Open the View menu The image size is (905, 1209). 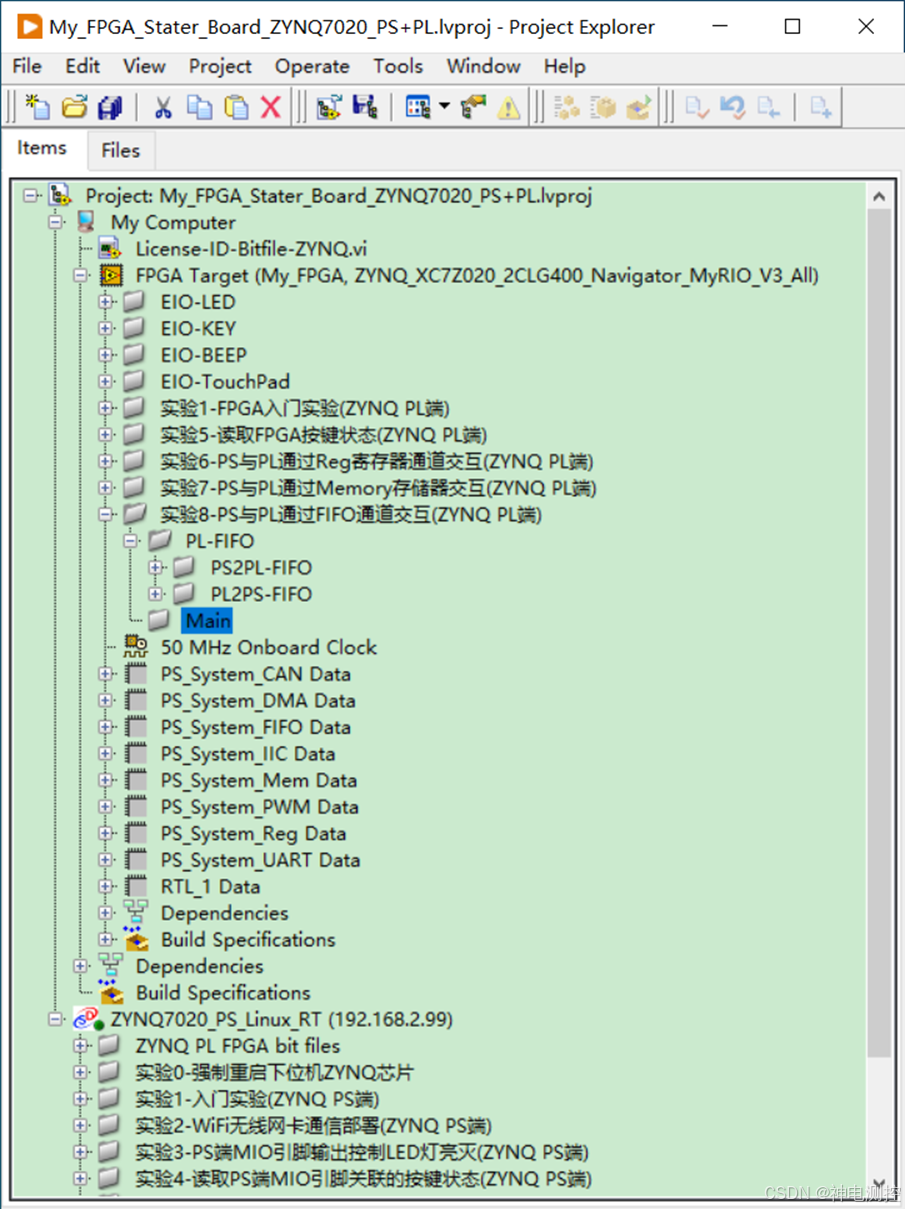144,66
